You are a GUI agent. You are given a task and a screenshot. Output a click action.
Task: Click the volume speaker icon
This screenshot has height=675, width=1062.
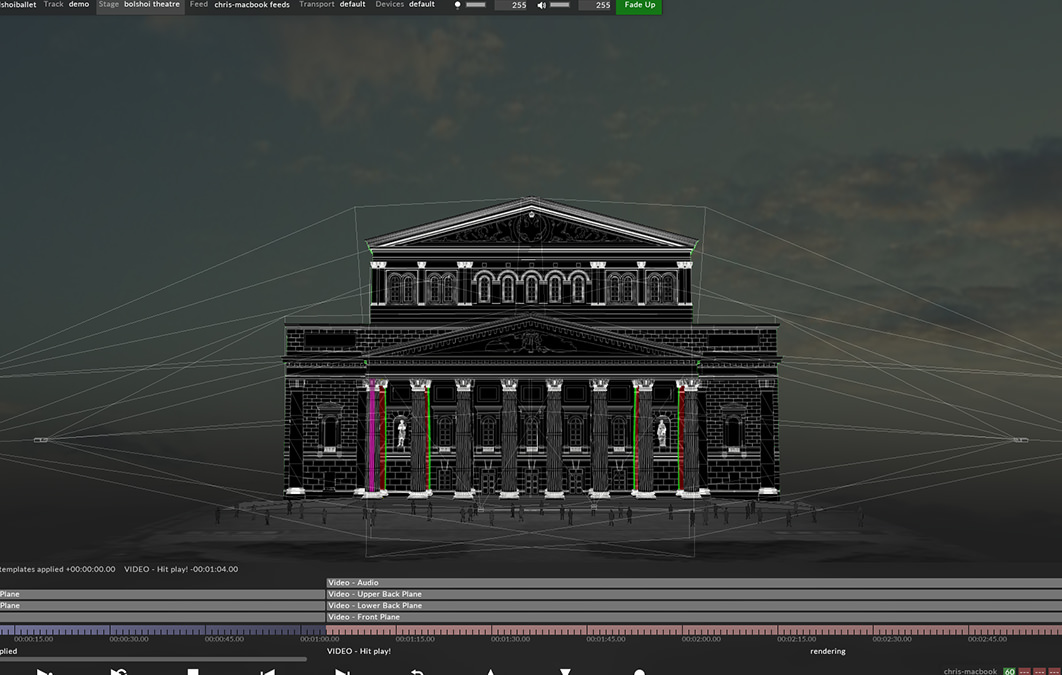[541, 5]
